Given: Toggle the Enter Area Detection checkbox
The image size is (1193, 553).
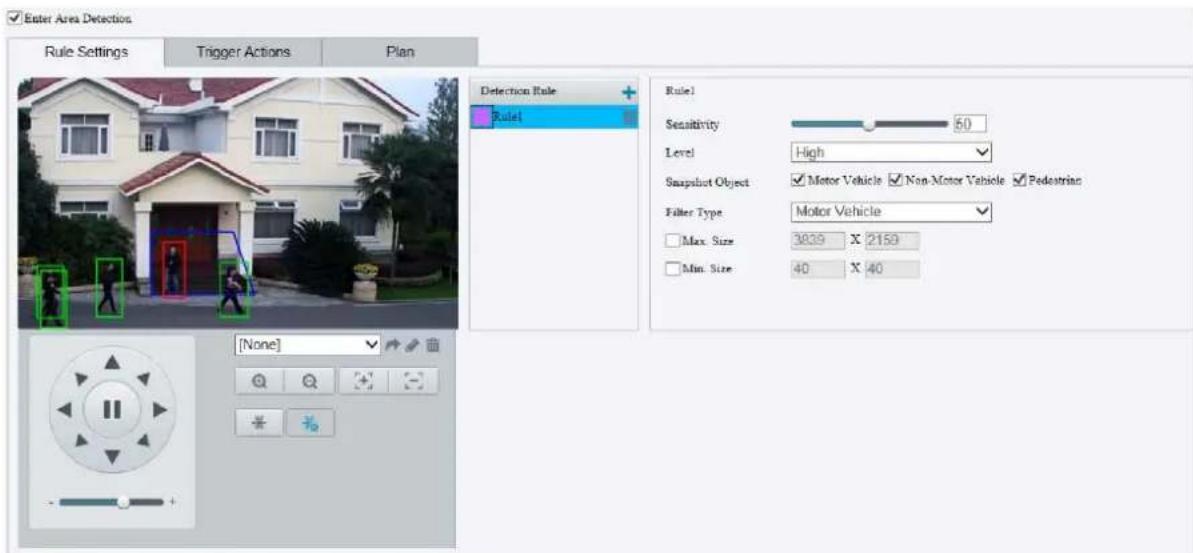Looking at the screenshot, I should point(12,18).
